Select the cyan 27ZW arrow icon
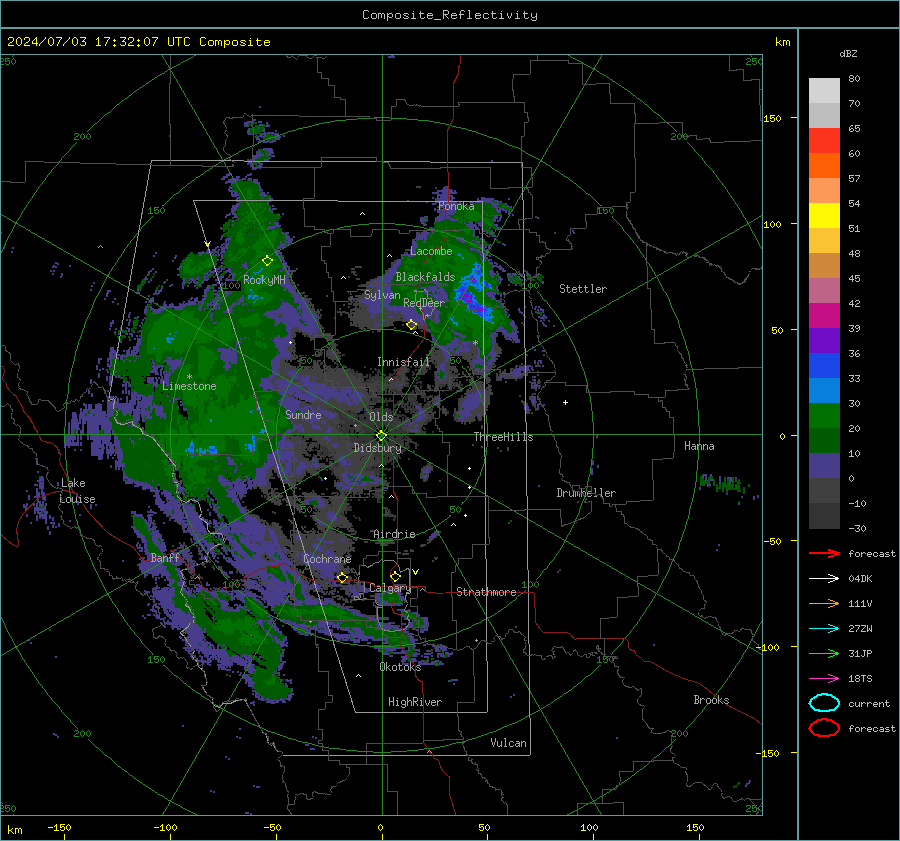The height and width of the screenshot is (841, 900). (x=824, y=629)
